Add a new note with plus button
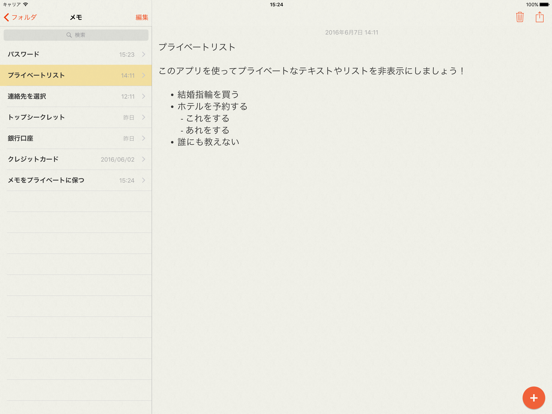552x414 pixels. 534,398
